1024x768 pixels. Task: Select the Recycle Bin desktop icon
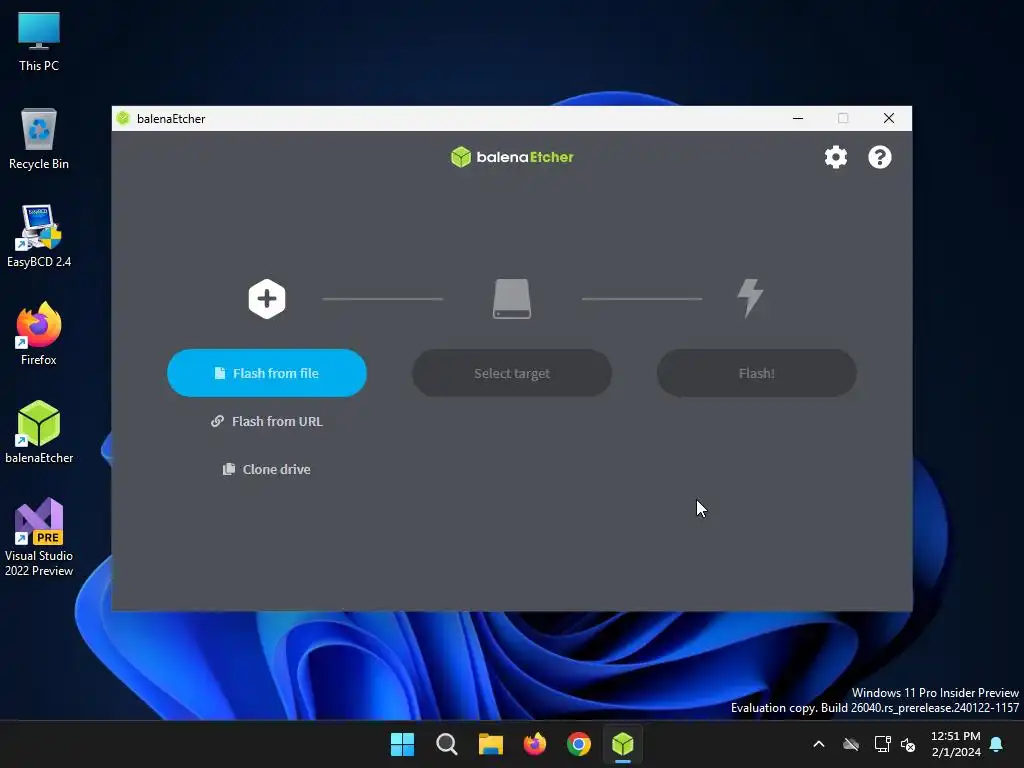[39, 139]
